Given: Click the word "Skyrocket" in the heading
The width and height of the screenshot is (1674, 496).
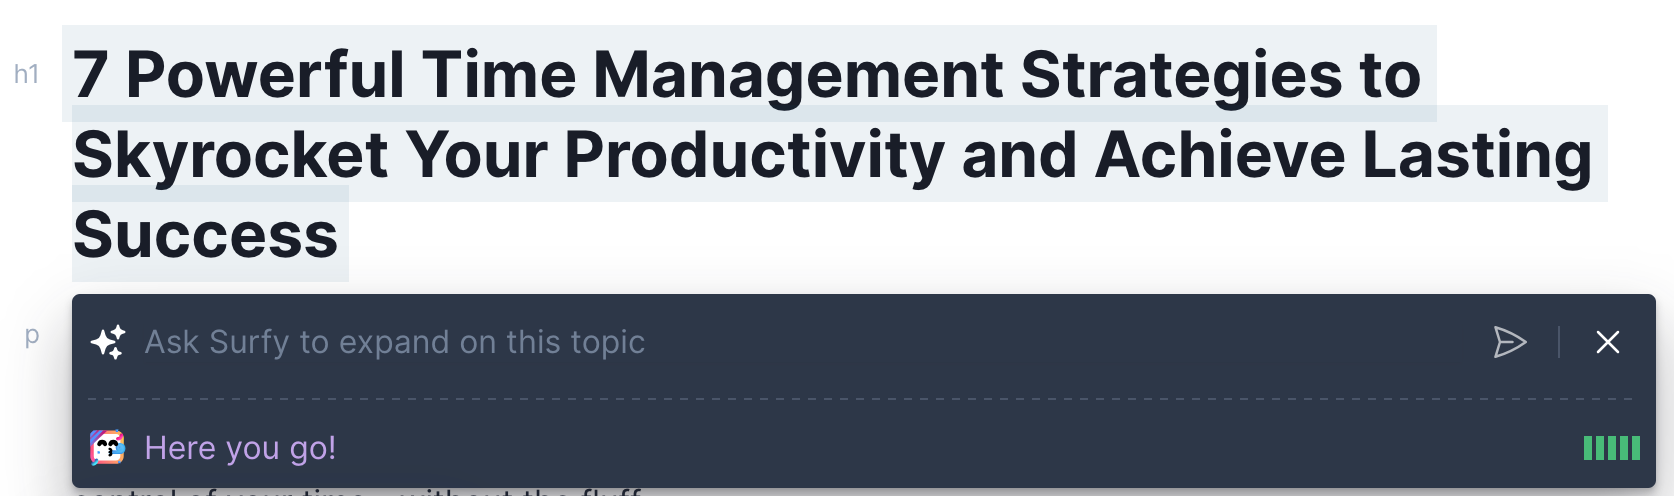Looking at the screenshot, I should pyautogui.click(x=230, y=155).
